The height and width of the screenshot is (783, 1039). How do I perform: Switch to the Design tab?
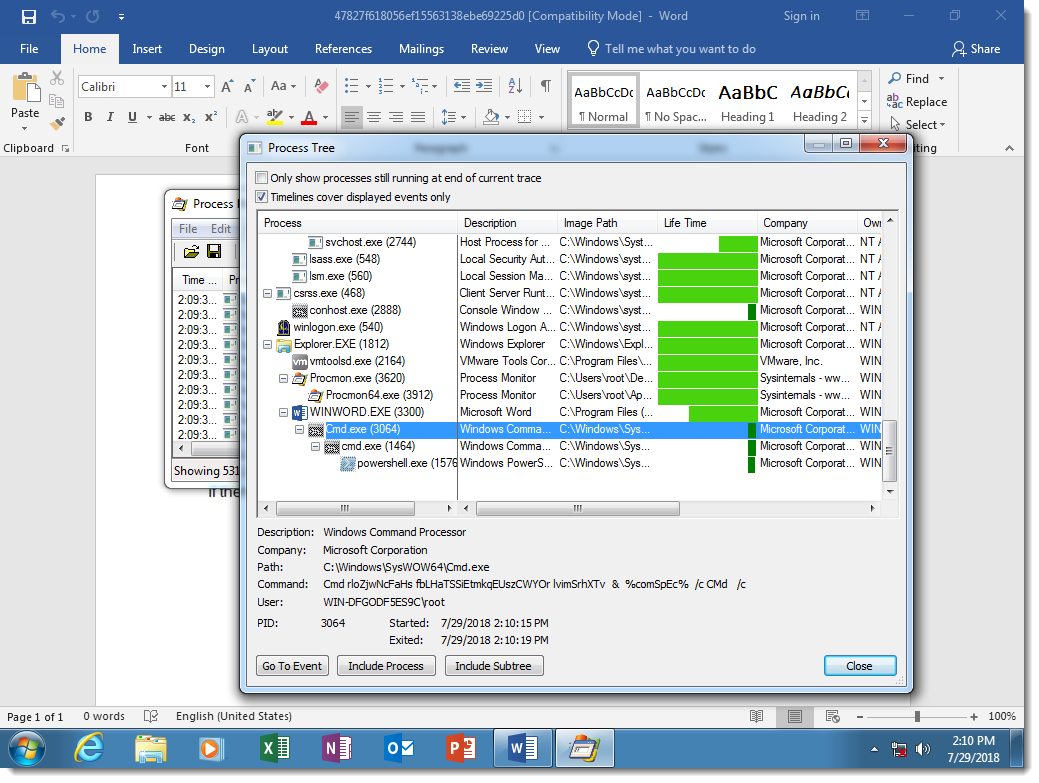pyautogui.click(x=207, y=49)
